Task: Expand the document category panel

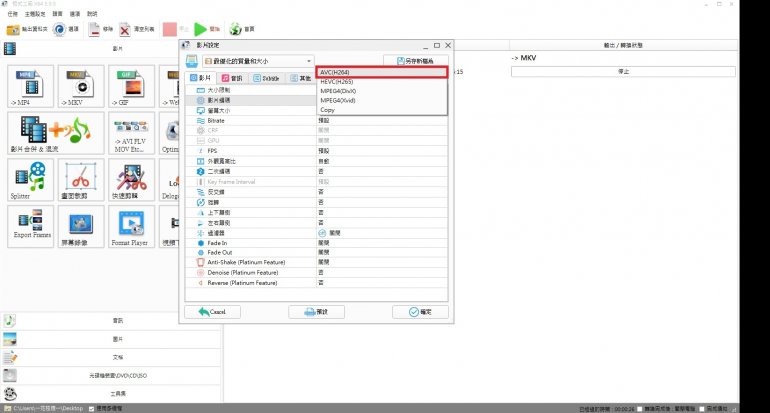Action: click(x=111, y=358)
